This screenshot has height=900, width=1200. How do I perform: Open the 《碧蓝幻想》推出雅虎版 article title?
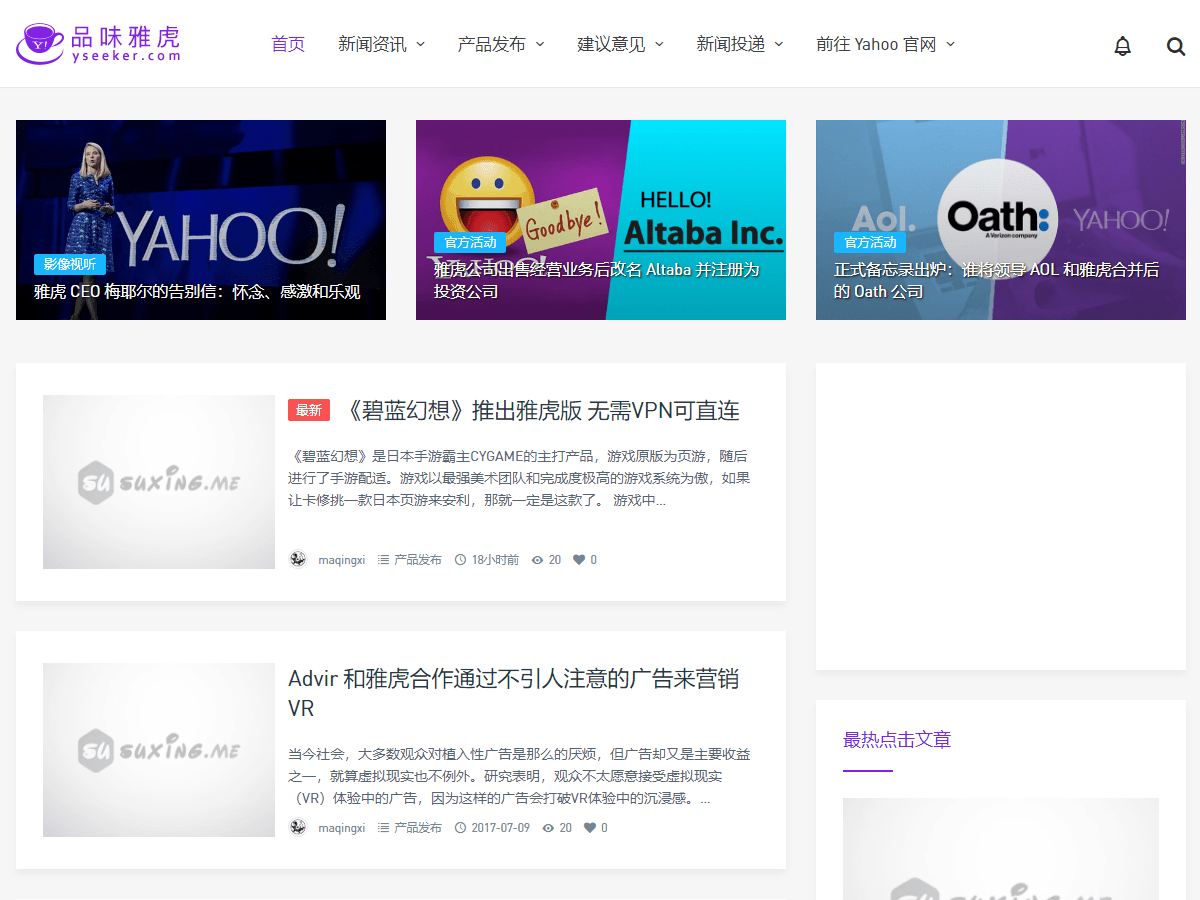point(541,411)
